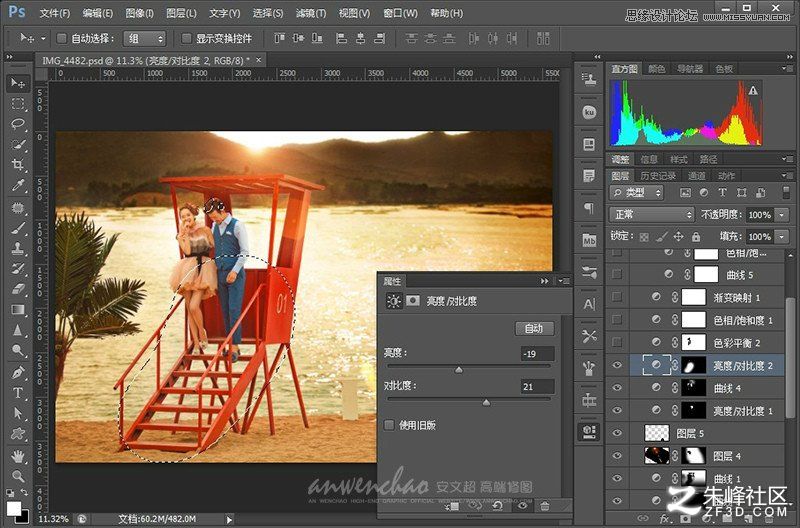Click the 自动 button in Properties
Screen dimensions: 800x528
coord(534,329)
